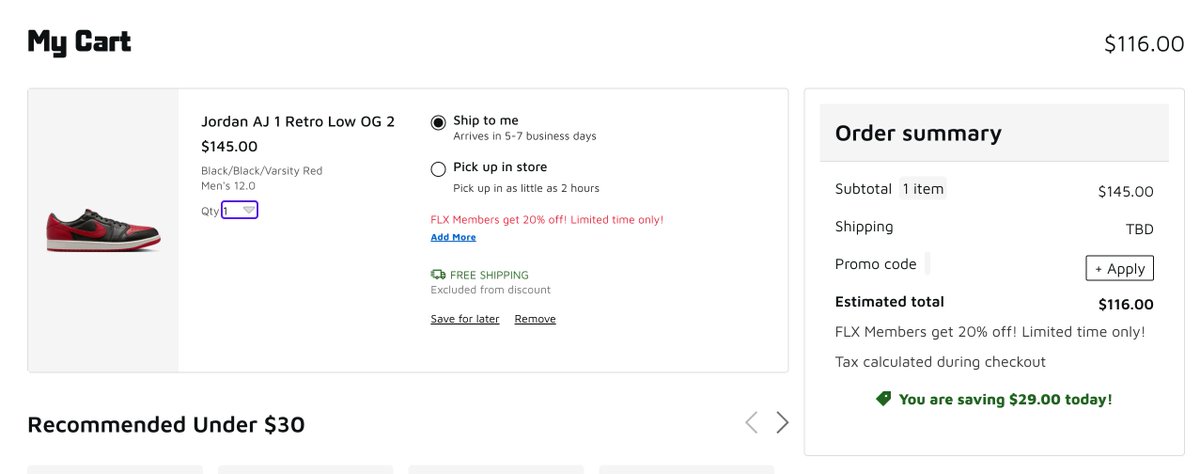Viewport: 1200px width, 474px height.
Task: Open the Add More link
Action: click(453, 237)
